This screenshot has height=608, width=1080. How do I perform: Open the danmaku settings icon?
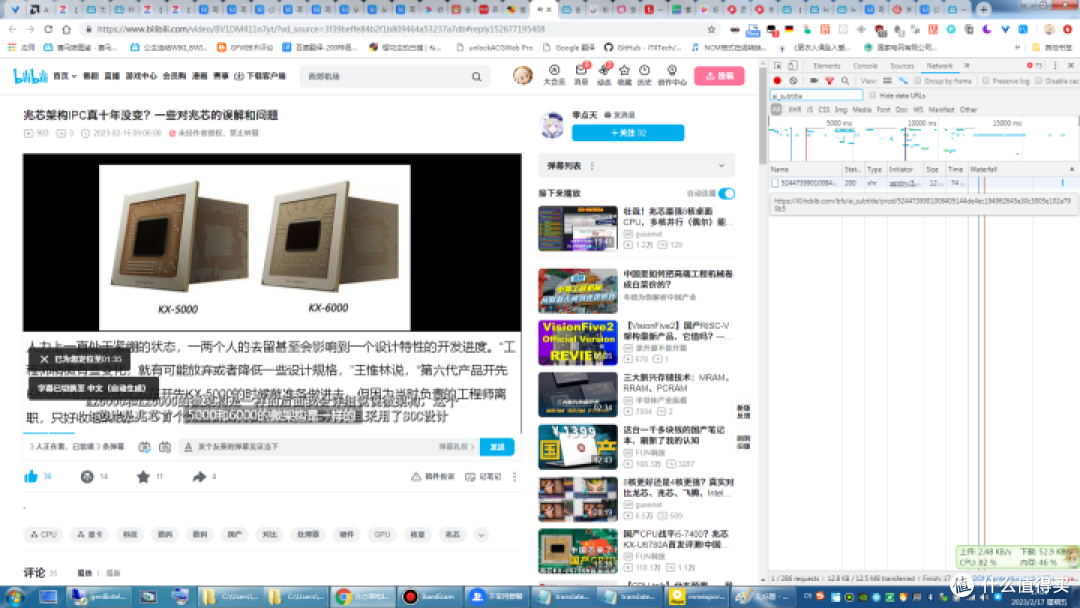(165, 447)
